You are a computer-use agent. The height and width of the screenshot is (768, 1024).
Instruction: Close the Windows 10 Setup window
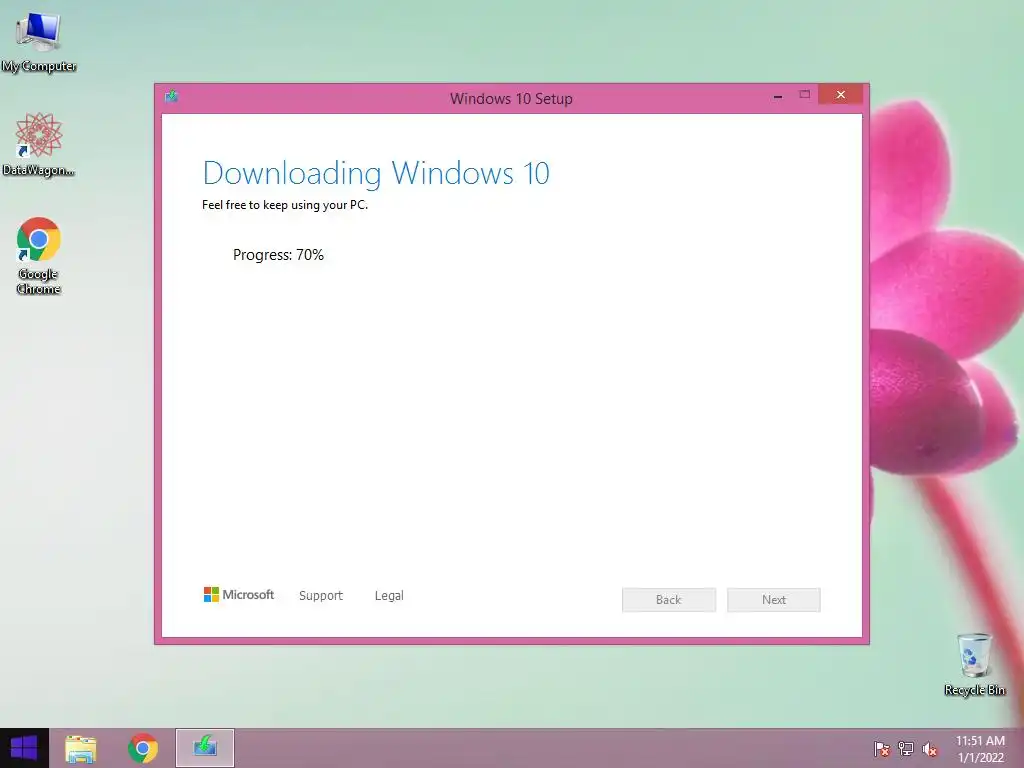840,95
